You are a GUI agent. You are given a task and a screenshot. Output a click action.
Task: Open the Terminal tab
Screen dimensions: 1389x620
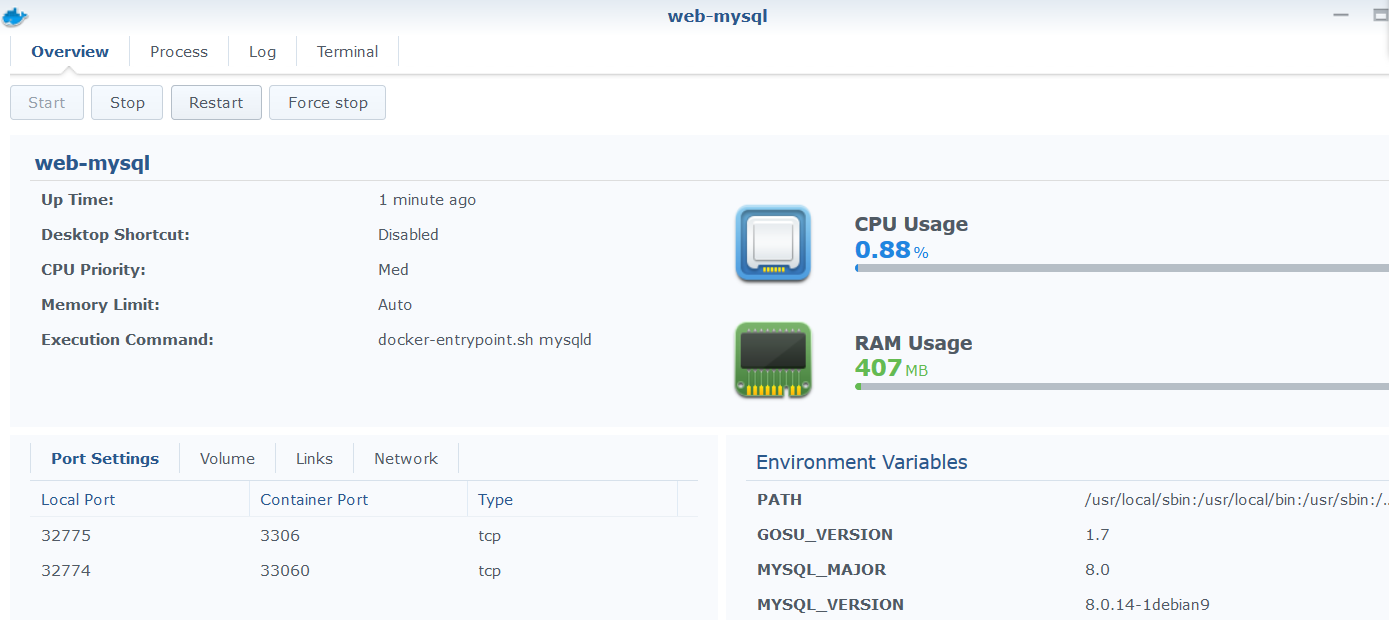(x=347, y=52)
